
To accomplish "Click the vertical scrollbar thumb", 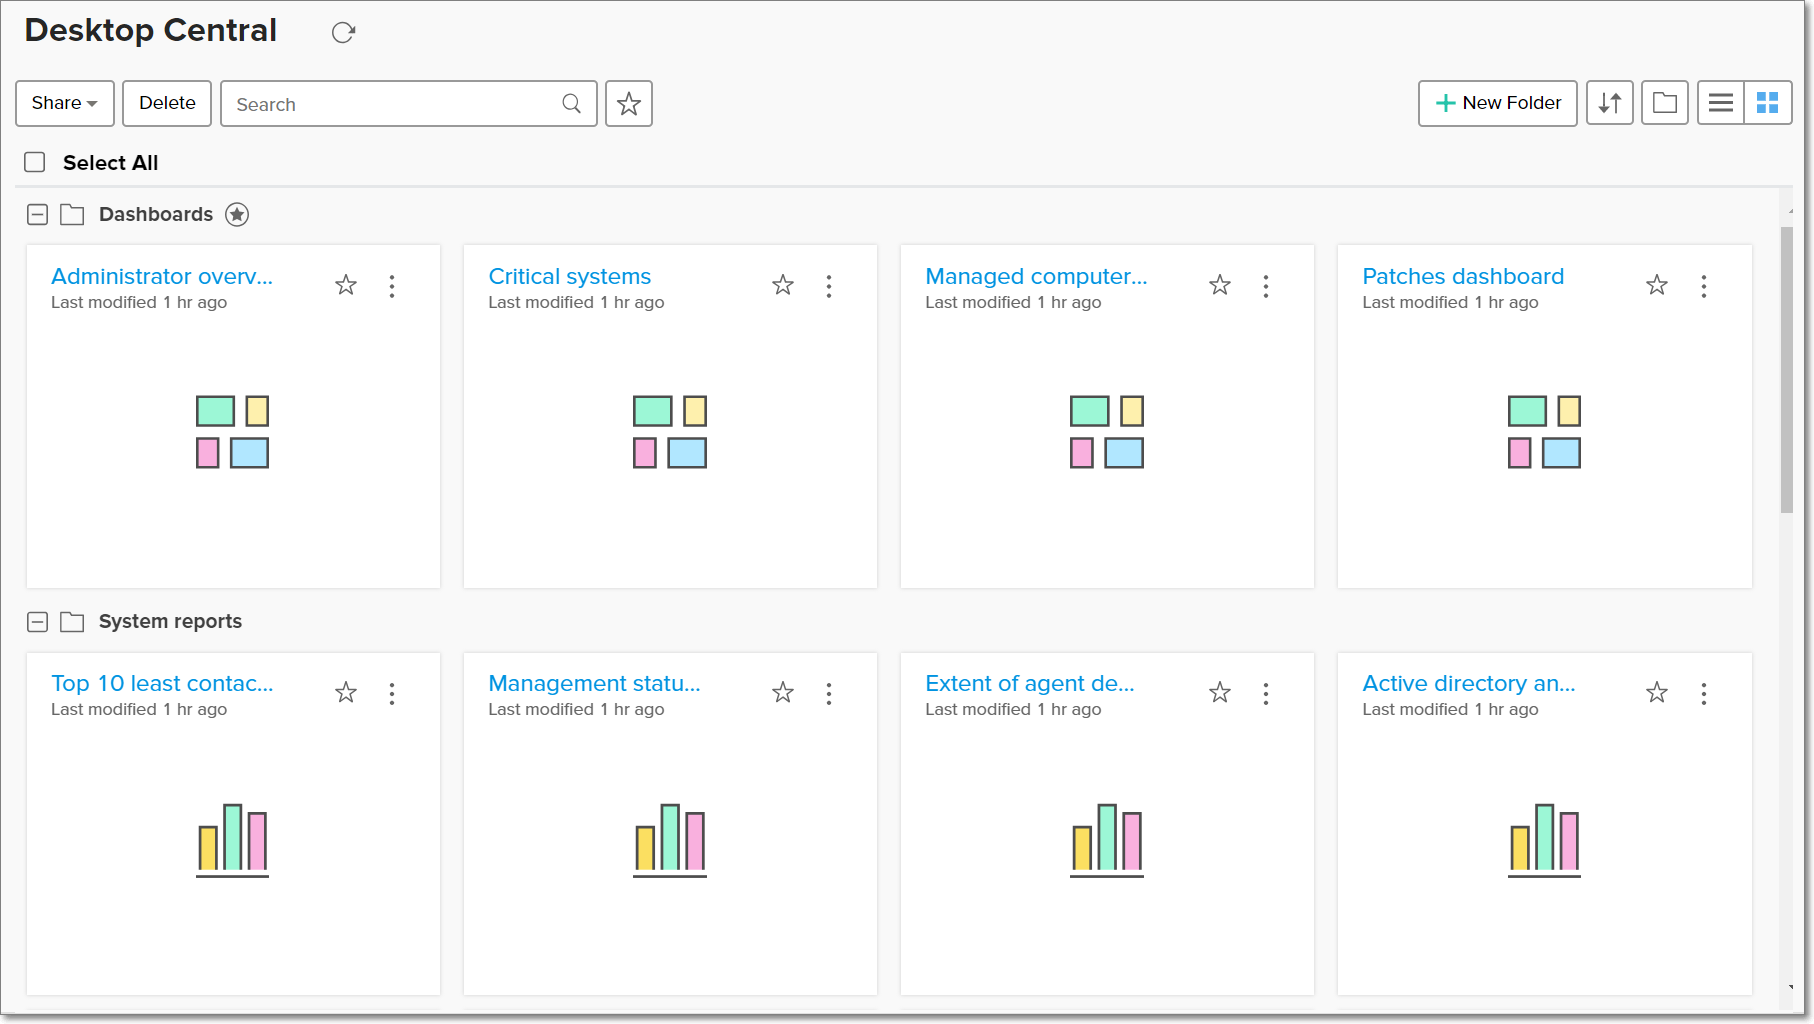I will (x=1787, y=370).
